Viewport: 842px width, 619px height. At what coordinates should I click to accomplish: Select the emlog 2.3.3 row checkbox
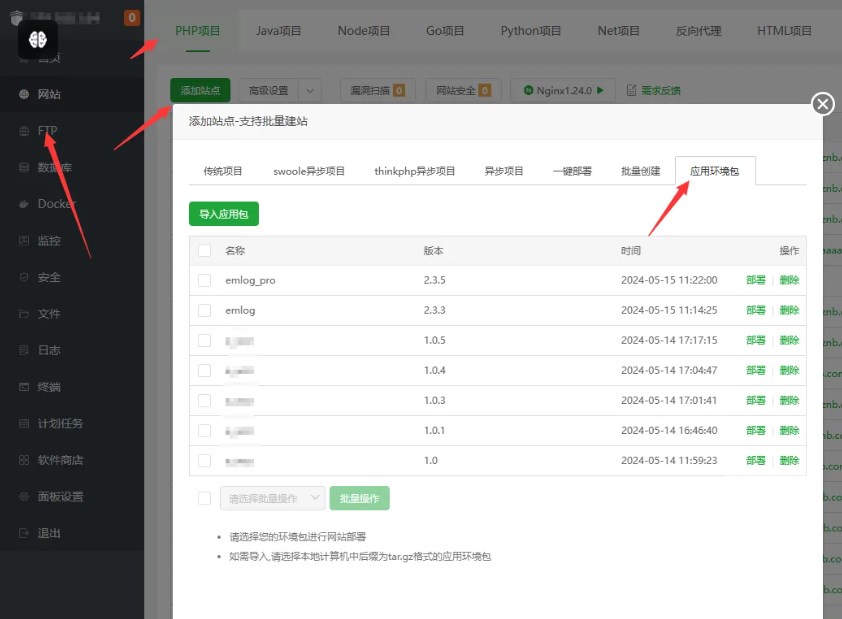[204, 310]
